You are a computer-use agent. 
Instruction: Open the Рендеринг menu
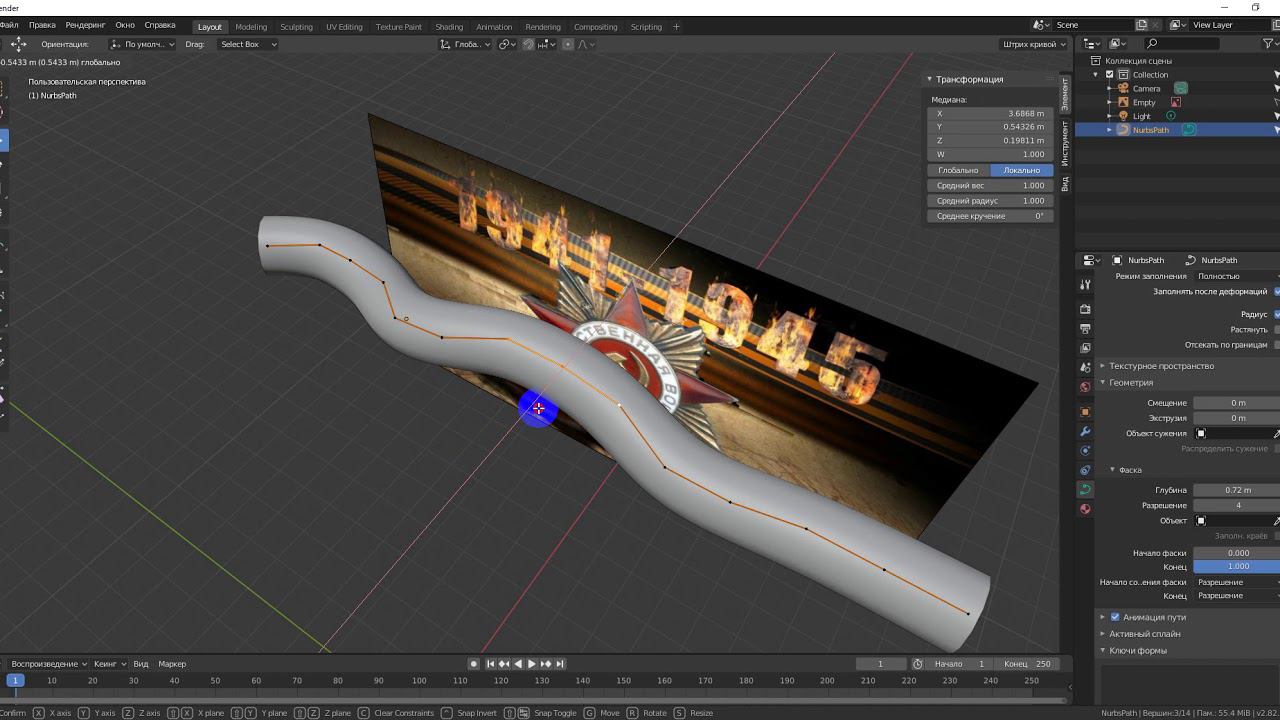pyautogui.click(x=85, y=25)
